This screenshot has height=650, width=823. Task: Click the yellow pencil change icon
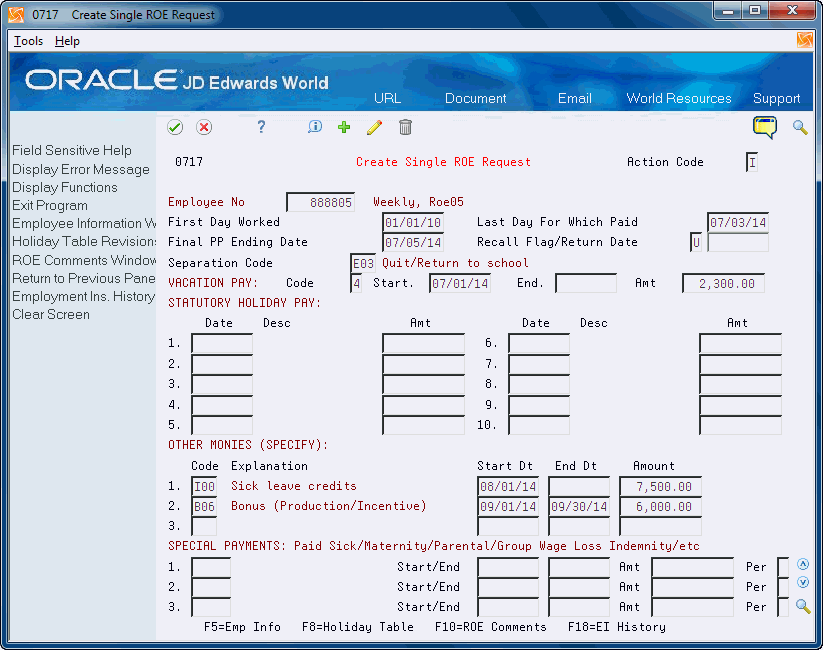tap(374, 127)
